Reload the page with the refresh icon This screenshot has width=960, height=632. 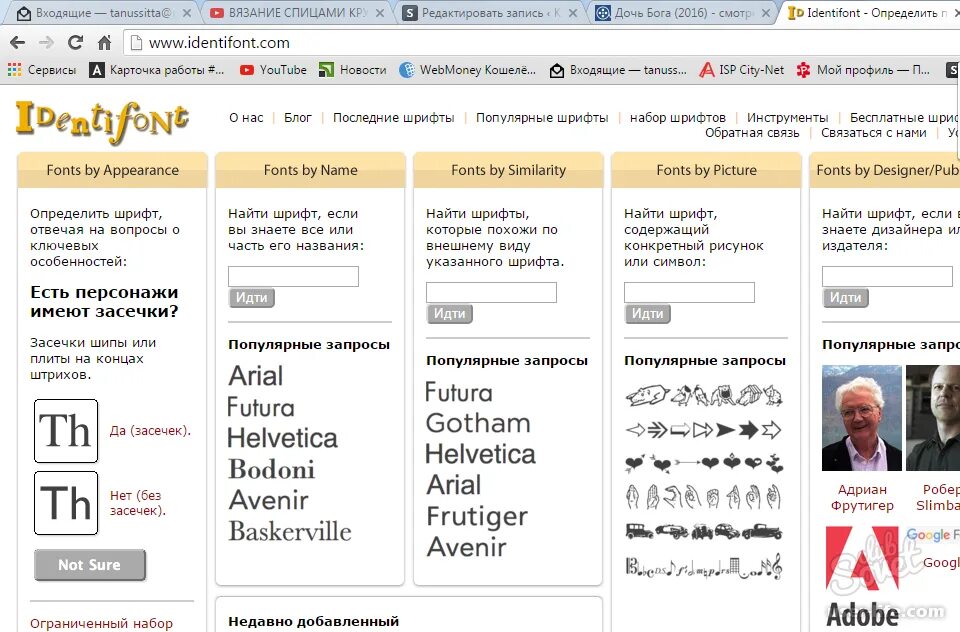click(x=75, y=42)
